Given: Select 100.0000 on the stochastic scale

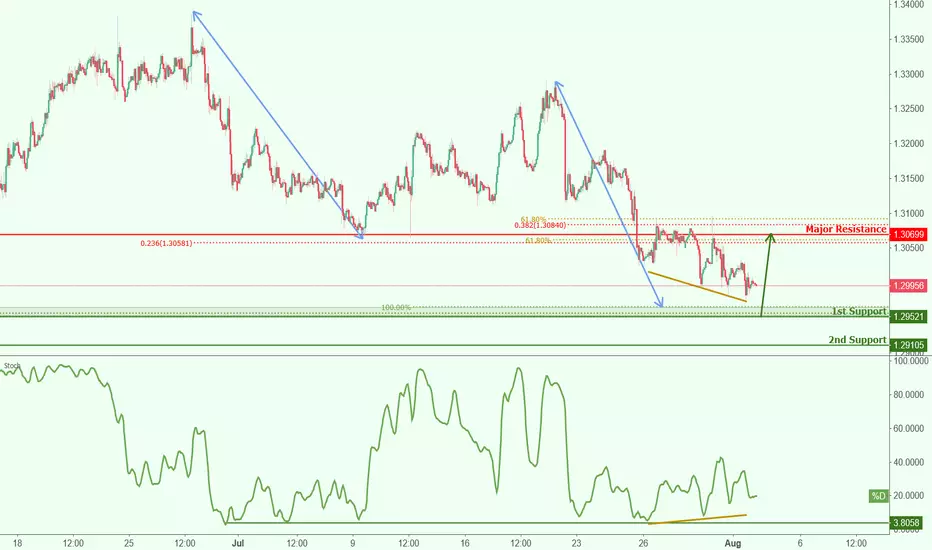Looking at the screenshot, I should coord(910,361).
